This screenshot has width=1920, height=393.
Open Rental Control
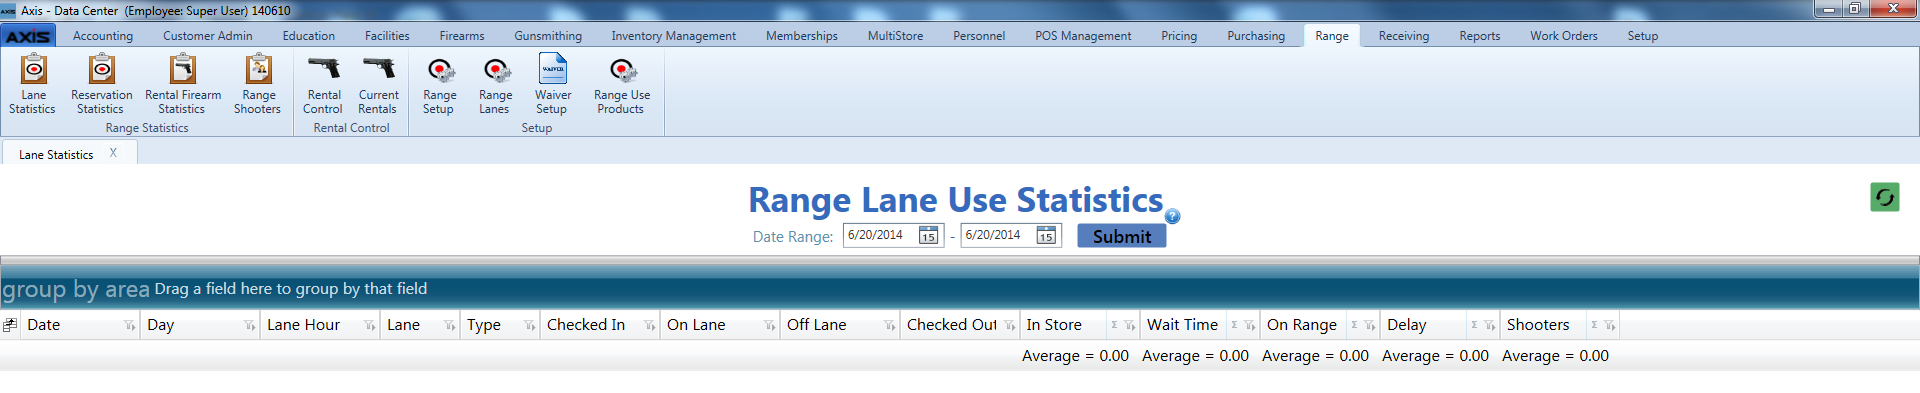tap(323, 84)
